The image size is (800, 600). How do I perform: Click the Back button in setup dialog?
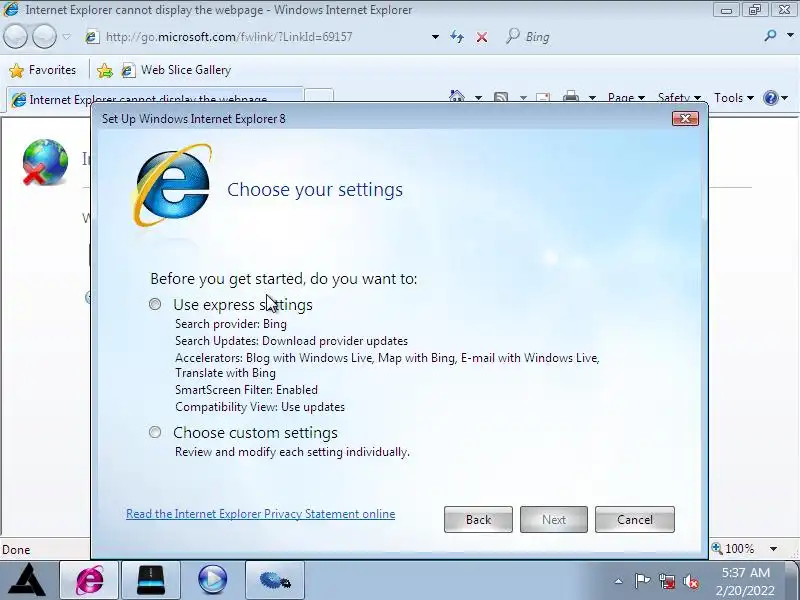click(478, 519)
